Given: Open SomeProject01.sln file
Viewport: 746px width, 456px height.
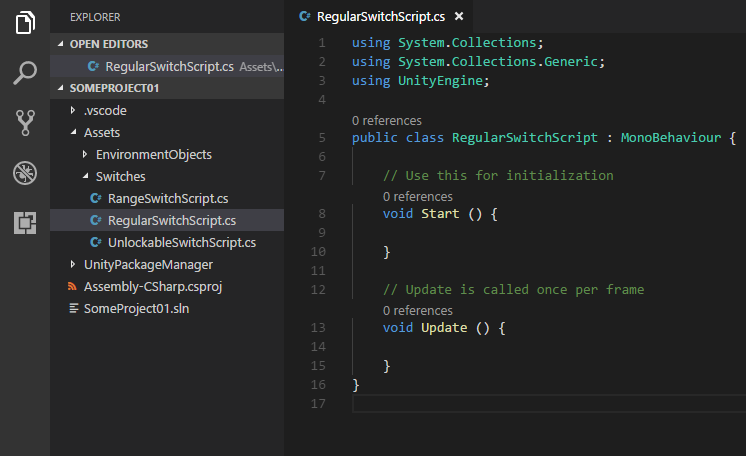Looking at the screenshot, I should click(167, 308).
